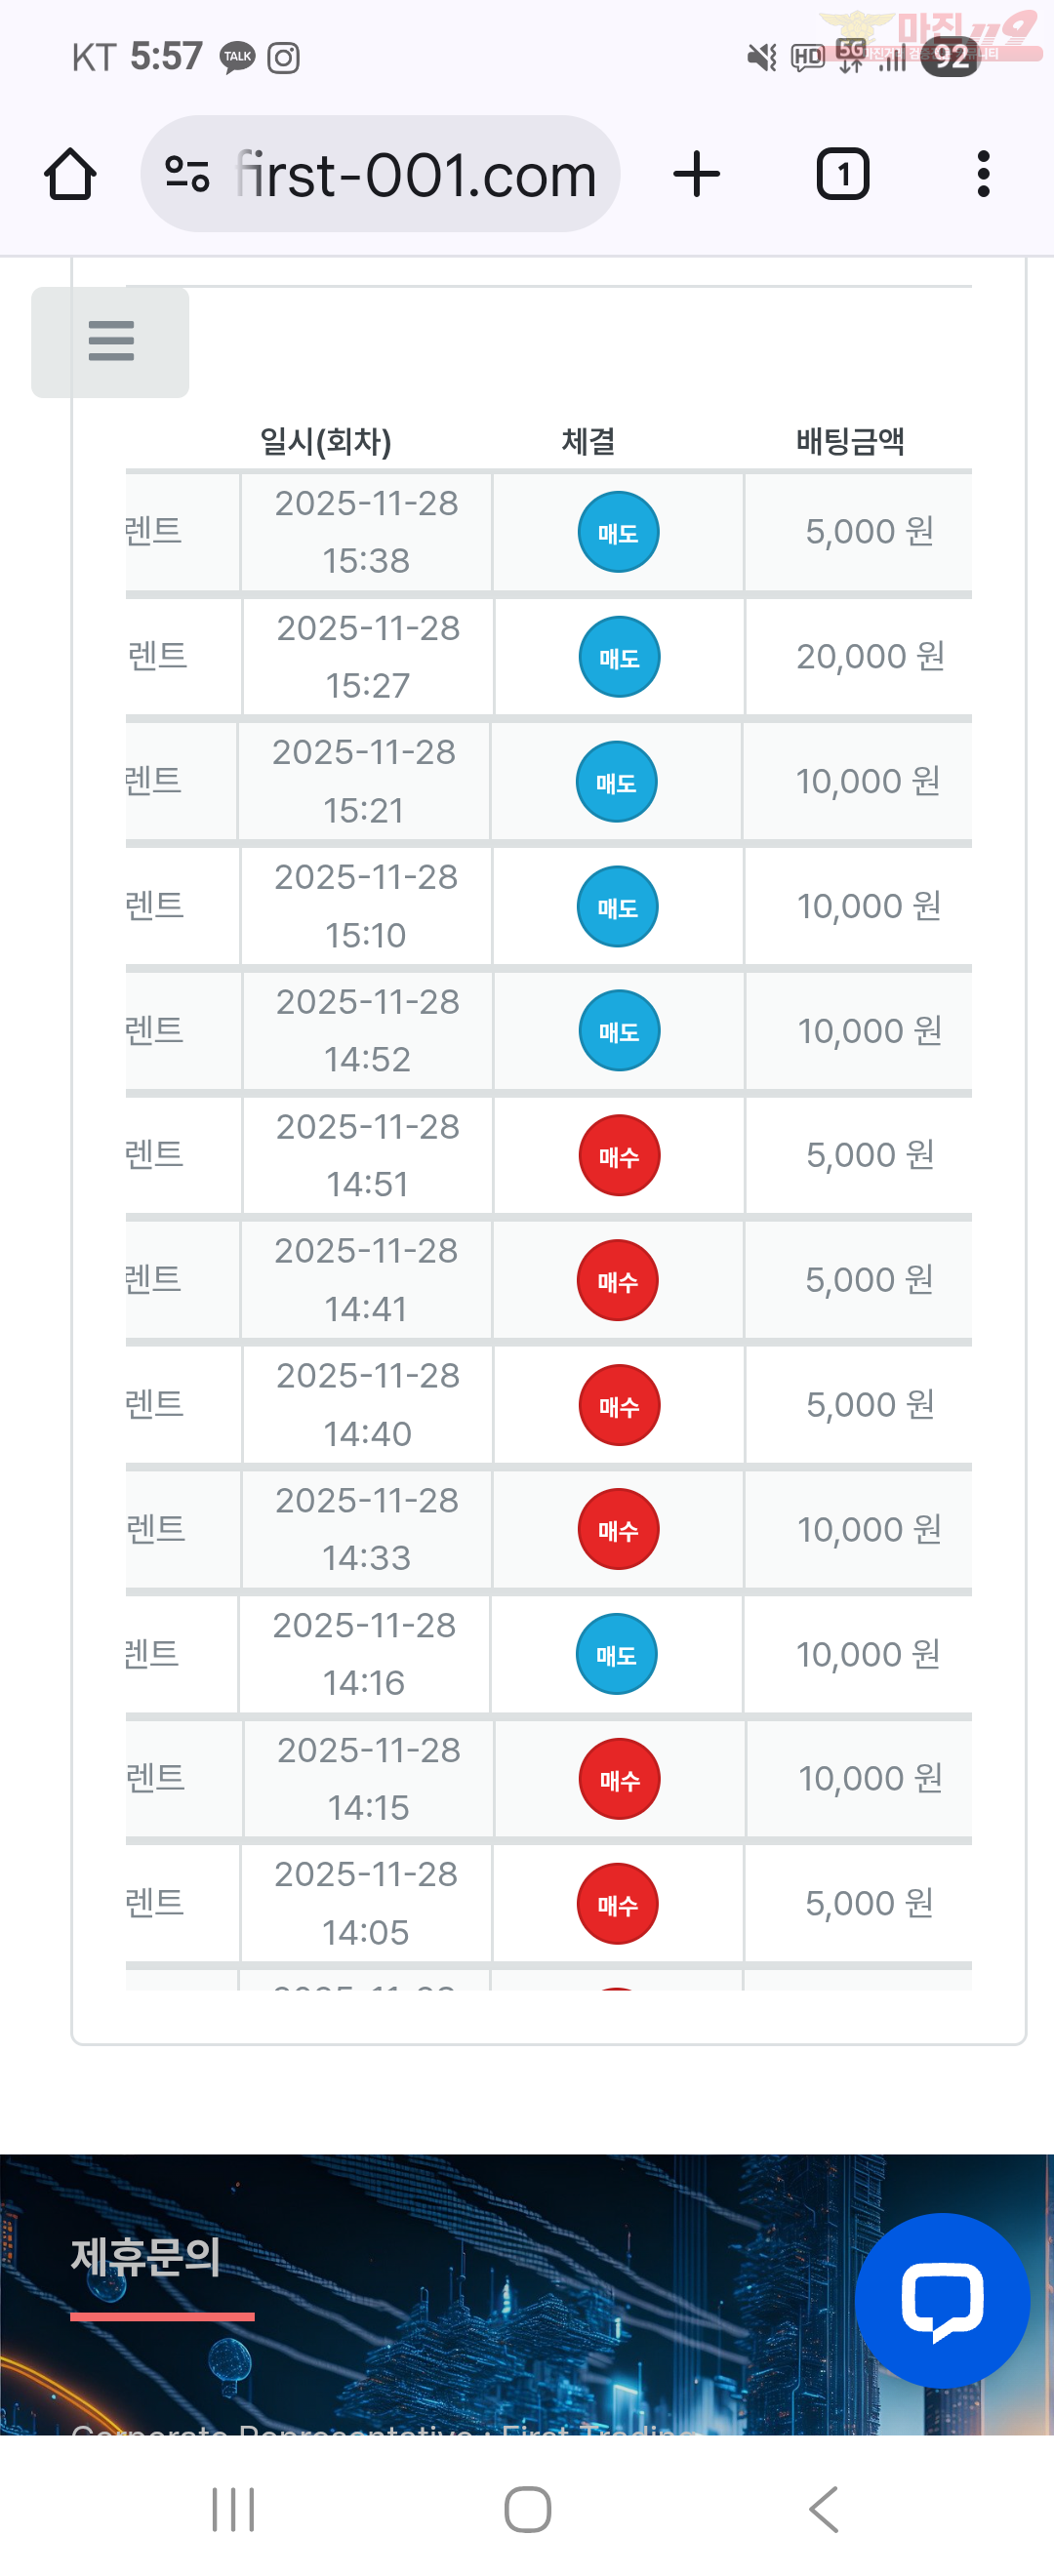The width and height of the screenshot is (1054, 2576).
Task: Open the blue live chat bubble
Action: [x=941, y=2299]
